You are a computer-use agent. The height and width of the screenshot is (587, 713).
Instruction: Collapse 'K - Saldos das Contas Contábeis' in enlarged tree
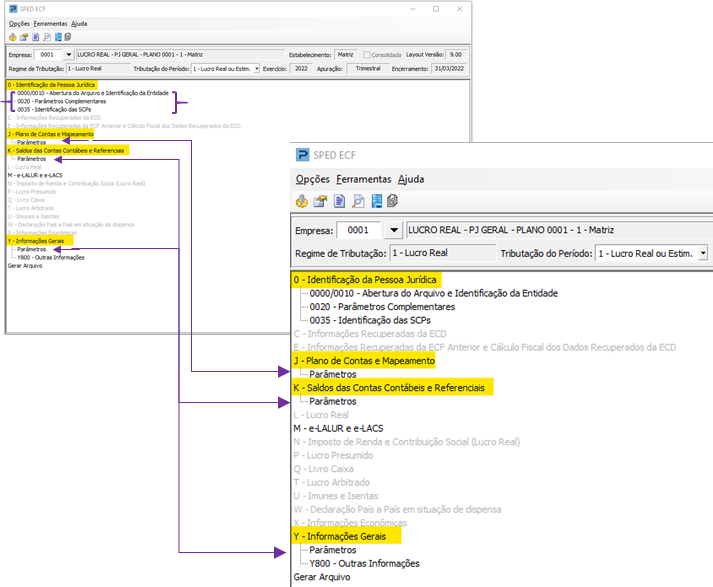coord(389,388)
